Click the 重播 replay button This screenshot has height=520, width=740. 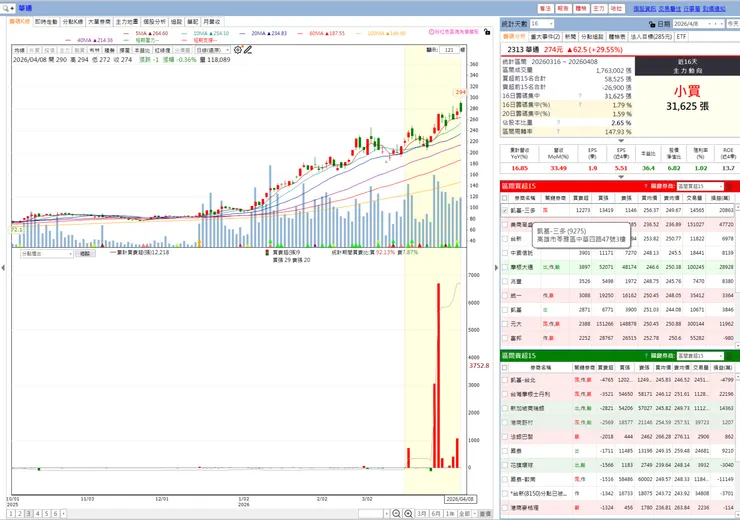(485, 513)
